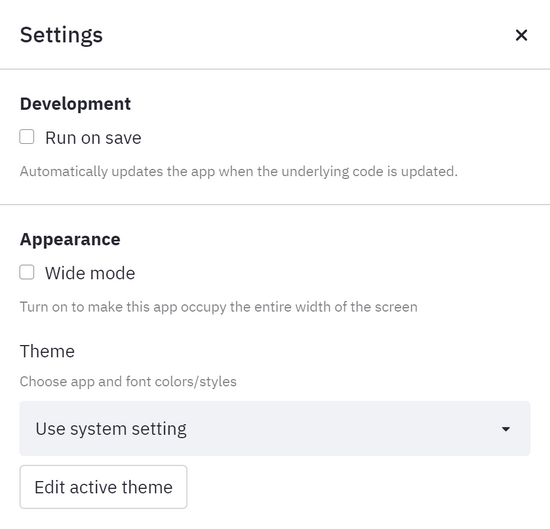550x529 pixels.
Task: Click the word "theme" on the Edit button
Action: pyautogui.click(x=147, y=487)
